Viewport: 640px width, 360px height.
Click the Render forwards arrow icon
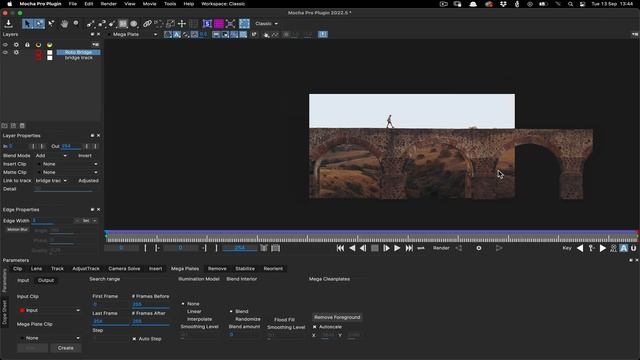[x=499, y=248]
